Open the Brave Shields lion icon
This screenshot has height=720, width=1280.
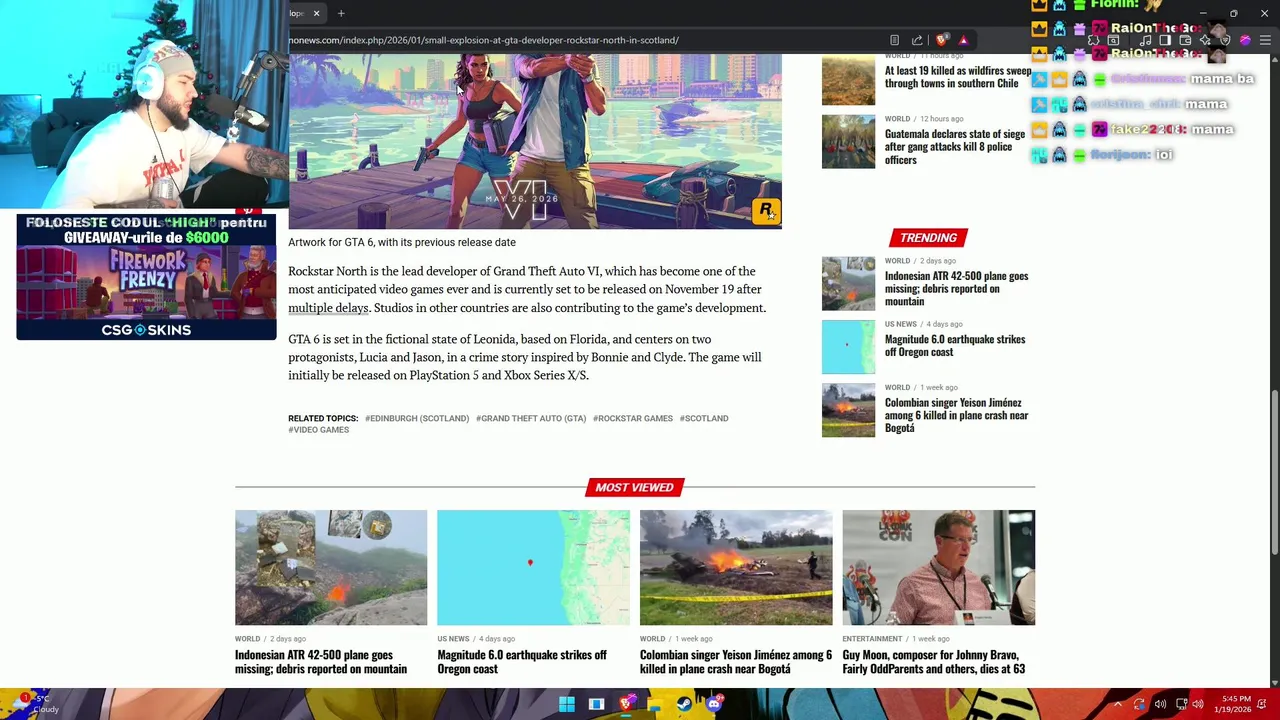coord(942,40)
